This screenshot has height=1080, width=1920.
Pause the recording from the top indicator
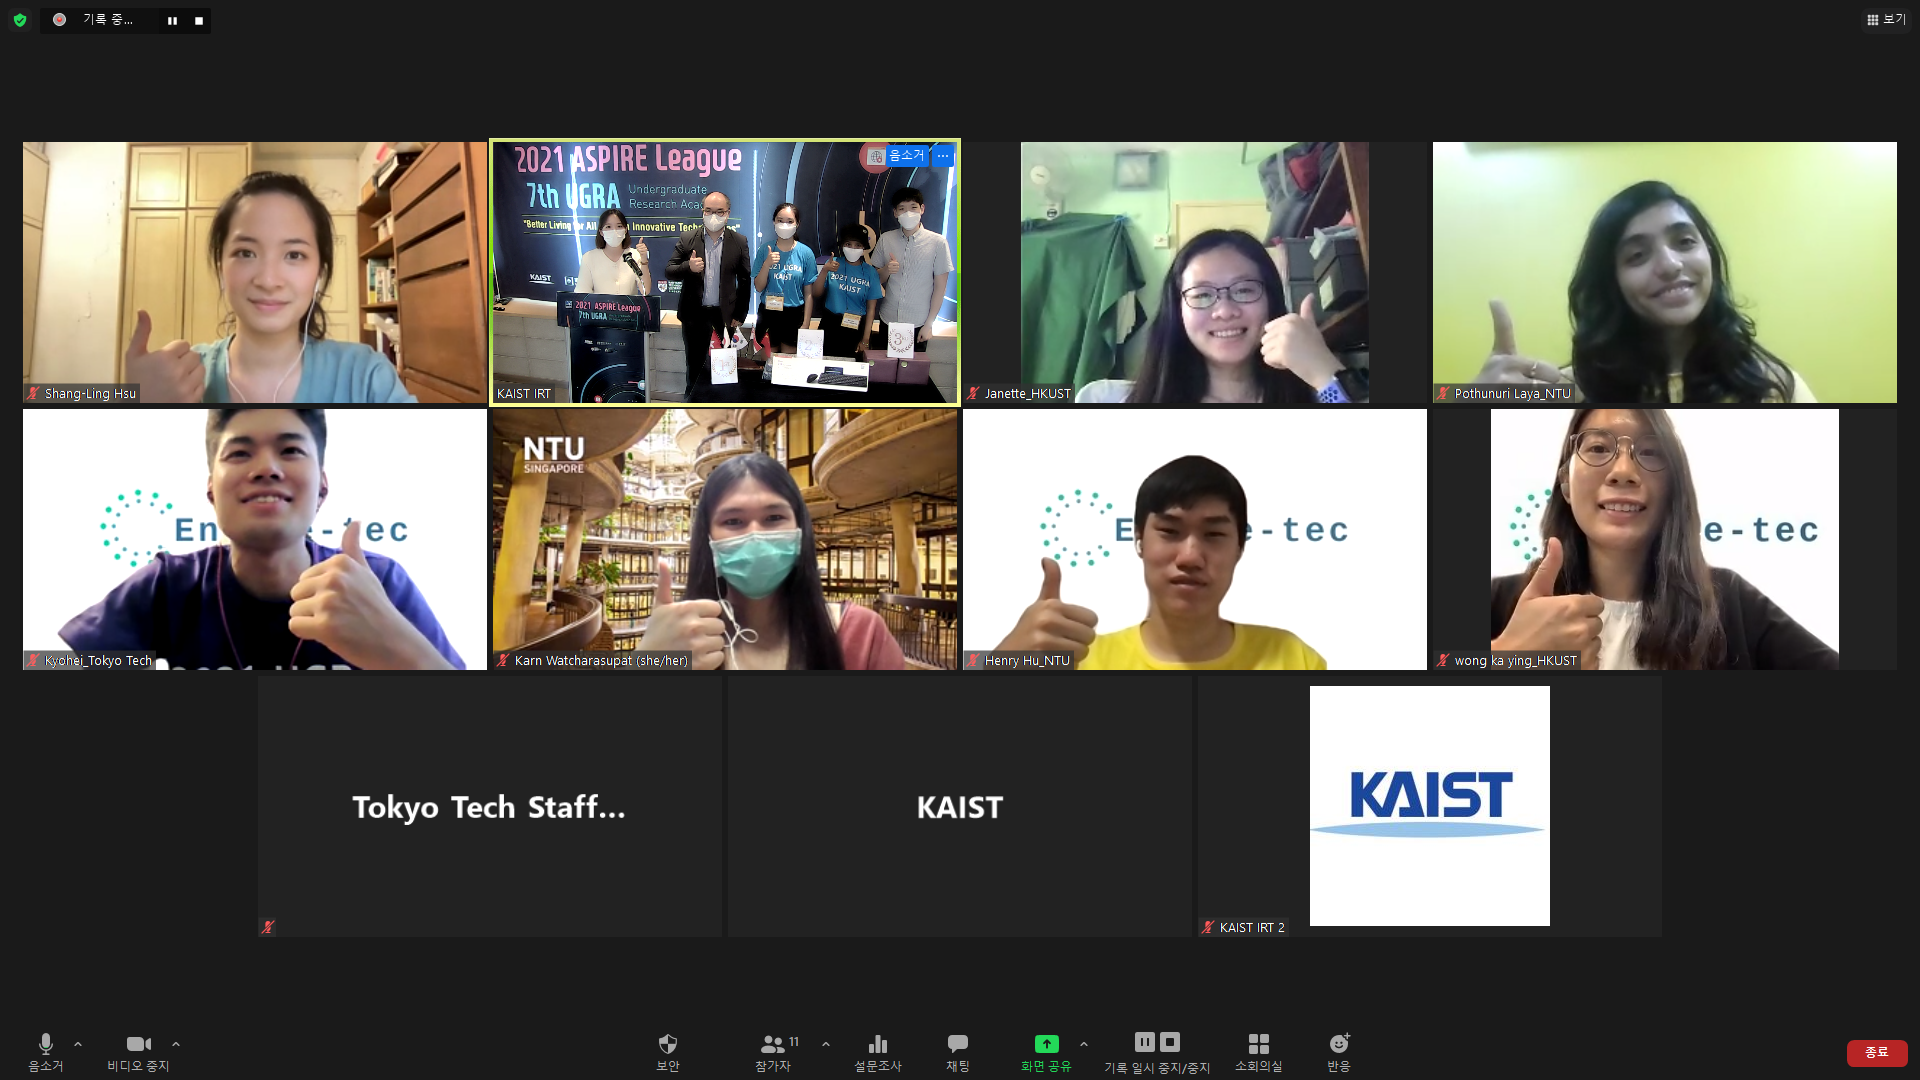click(172, 20)
